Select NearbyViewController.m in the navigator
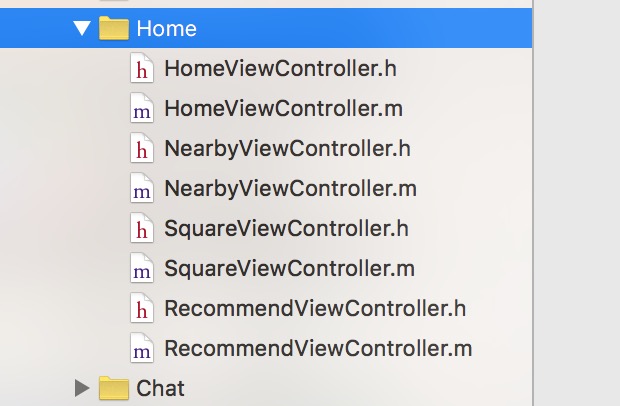The height and width of the screenshot is (406, 620). click(290, 189)
